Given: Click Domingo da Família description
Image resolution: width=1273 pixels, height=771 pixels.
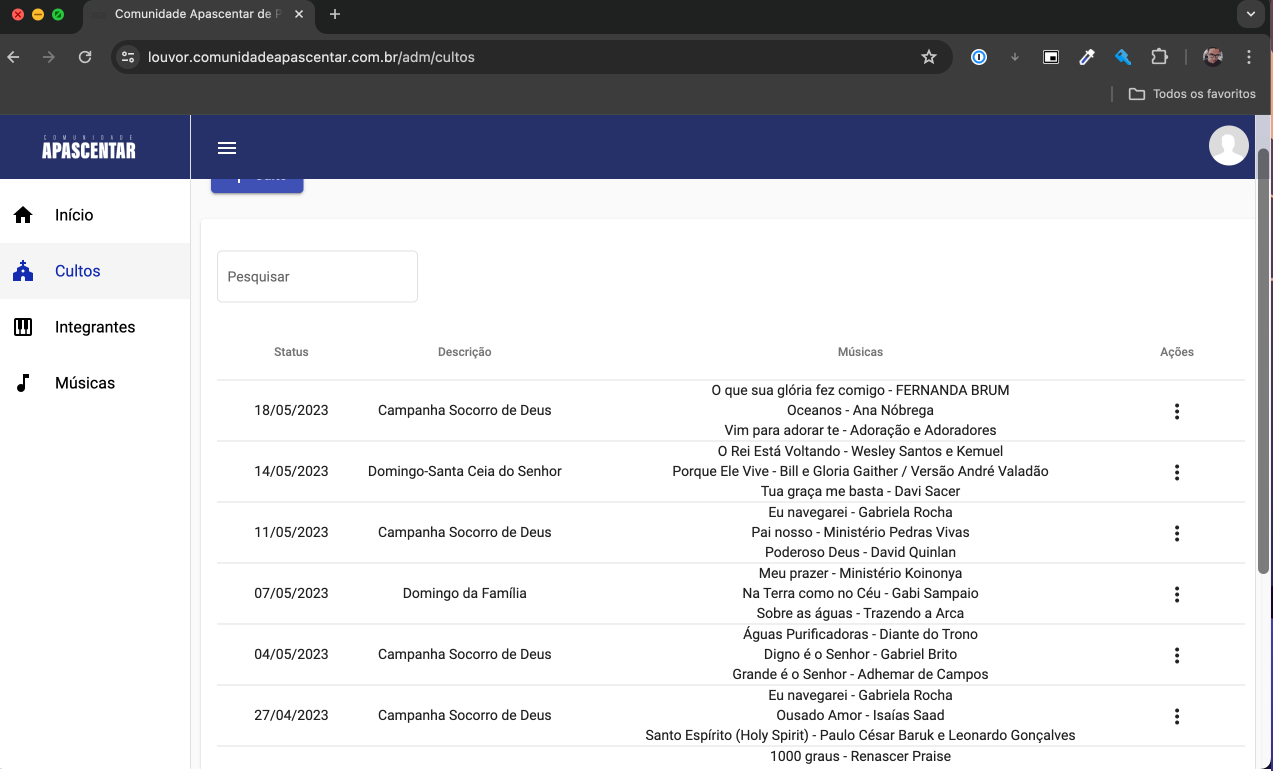Looking at the screenshot, I should [x=465, y=593].
